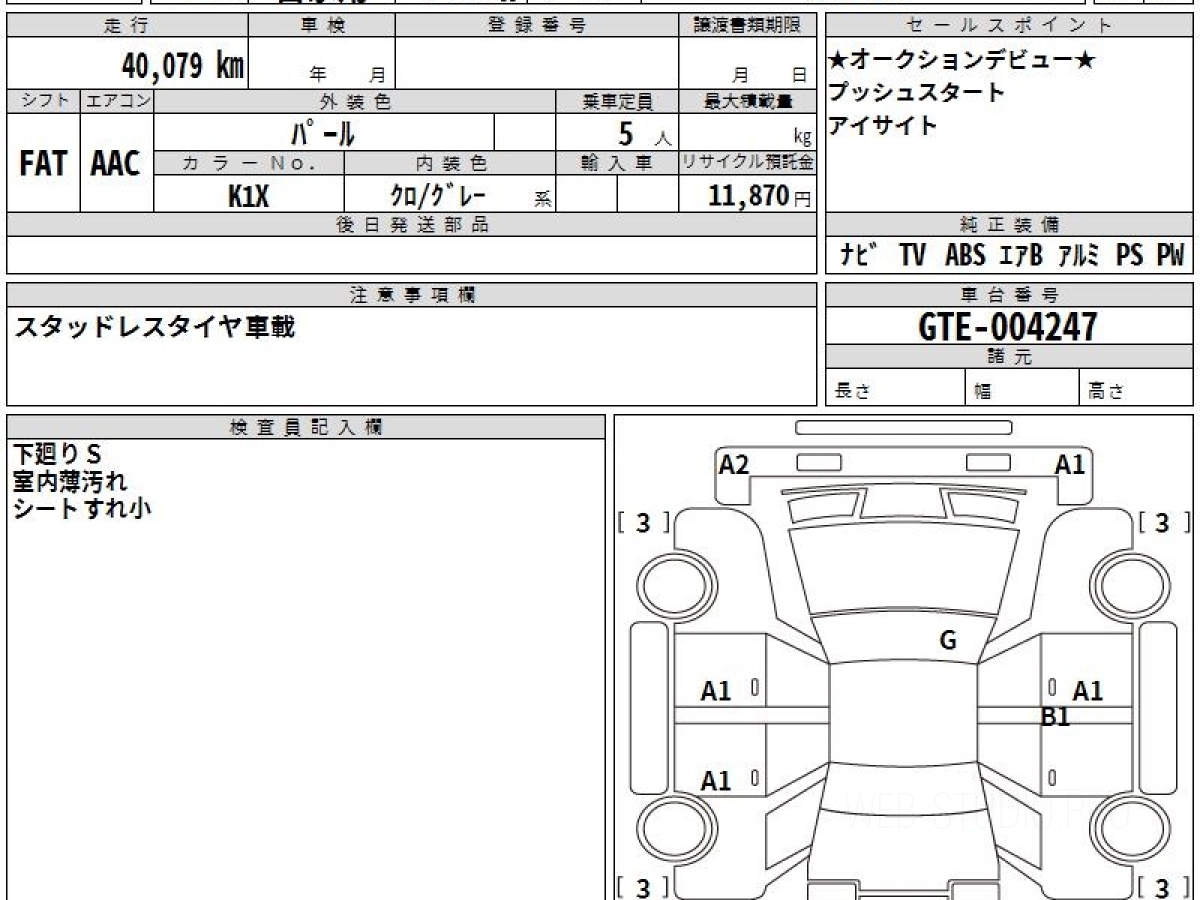Viewport: 1200px width, 900px height.
Task: Click the chassis number GTE-004247
Action: pos(1008,326)
